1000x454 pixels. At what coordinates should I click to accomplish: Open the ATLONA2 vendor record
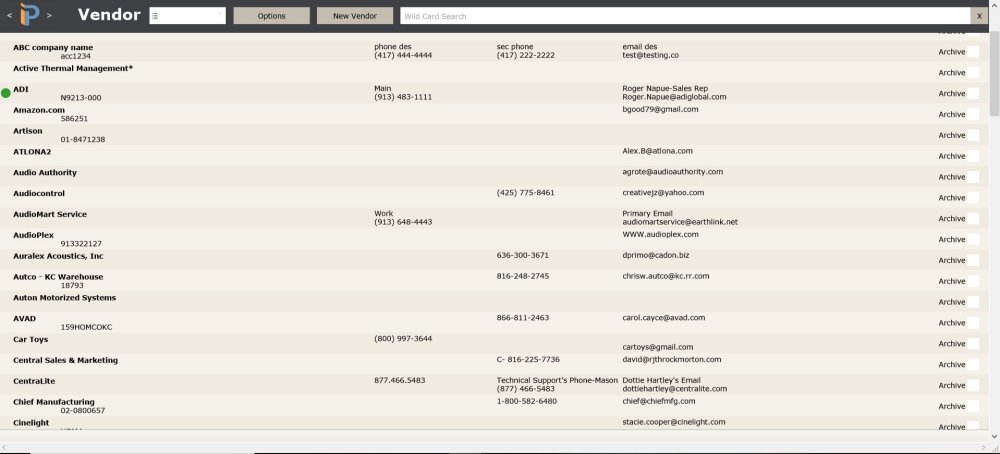32,152
